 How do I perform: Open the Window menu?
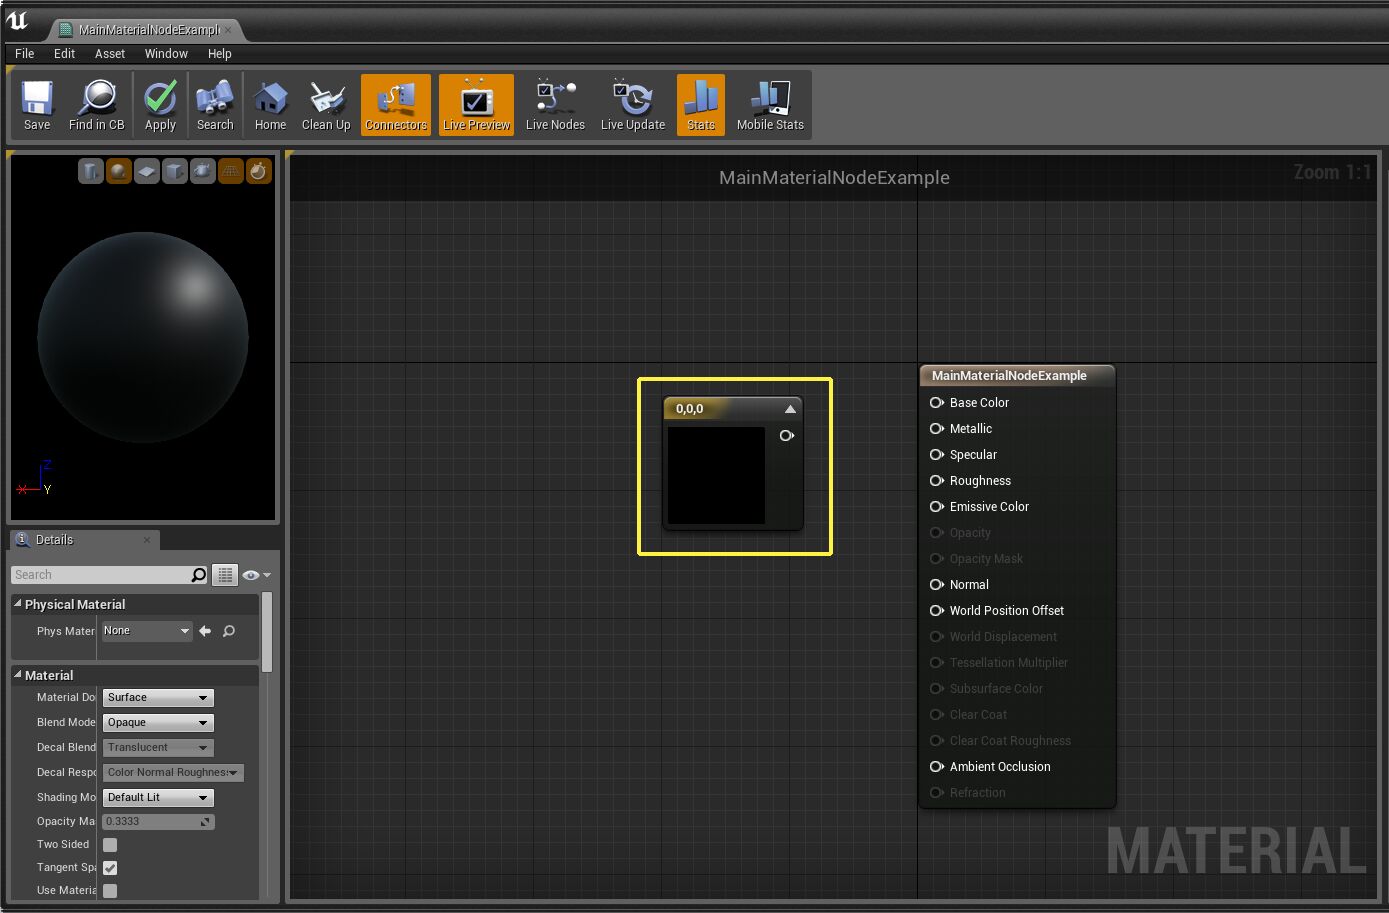[x=166, y=54]
